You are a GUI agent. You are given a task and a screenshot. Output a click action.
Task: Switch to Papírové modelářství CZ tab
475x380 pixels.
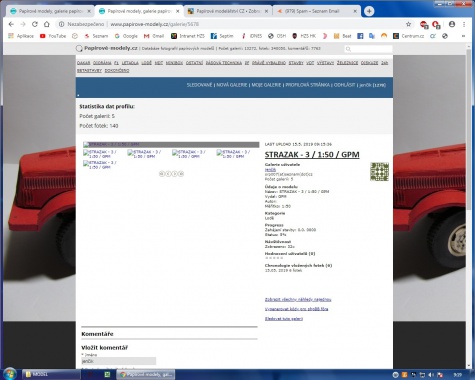point(228,11)
